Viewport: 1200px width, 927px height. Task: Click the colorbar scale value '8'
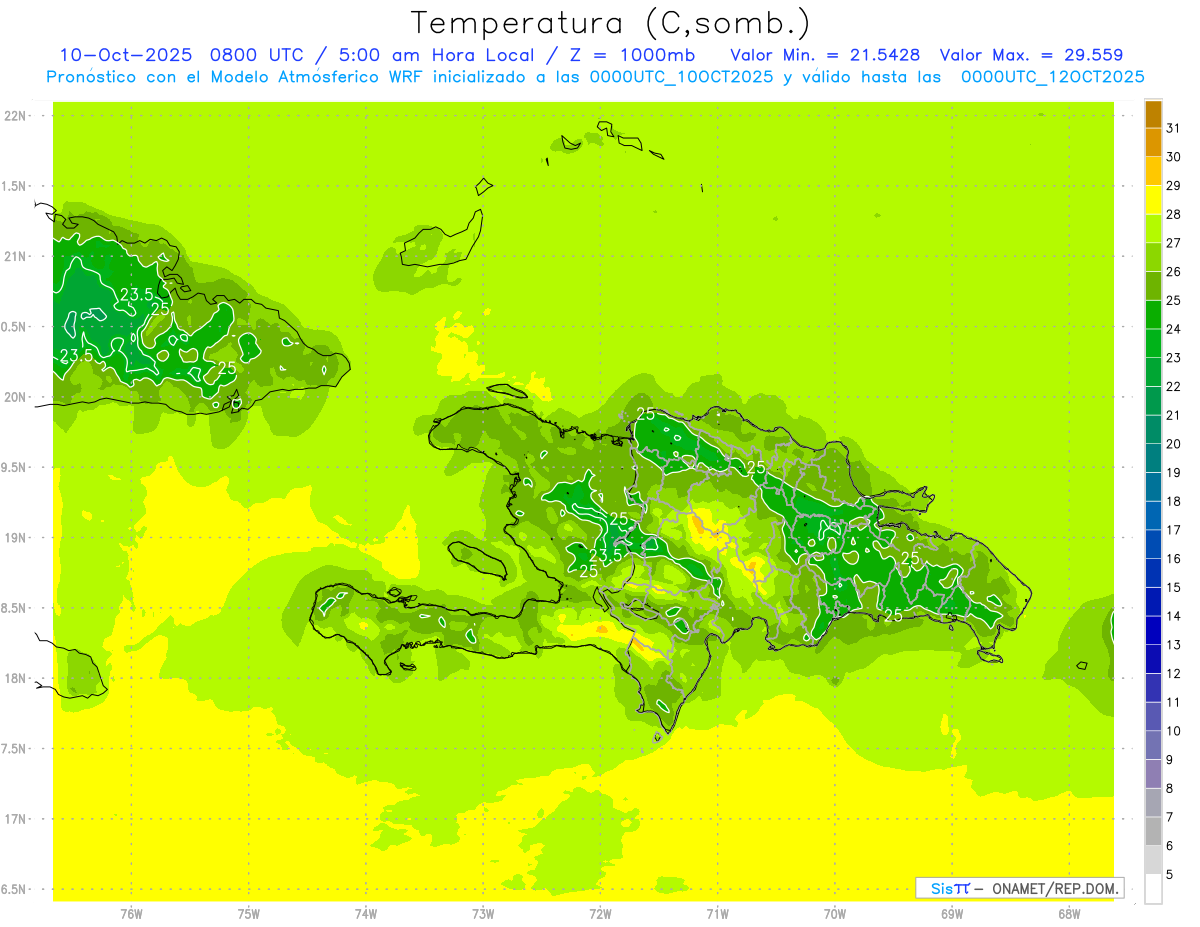pyautogui.click(x=1170, y=789)
